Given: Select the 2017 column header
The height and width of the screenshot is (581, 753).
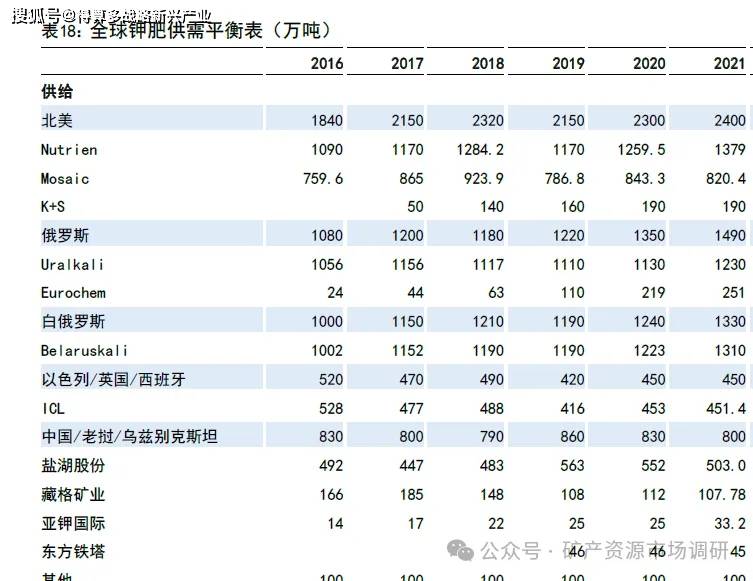Looking at the screenshot, I should click(x=407, y=63).
